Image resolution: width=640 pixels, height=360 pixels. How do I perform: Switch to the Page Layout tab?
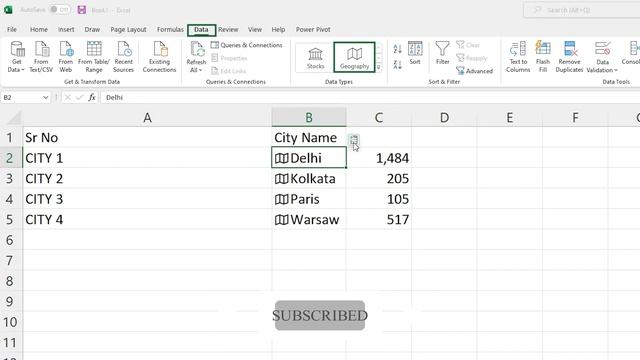[x=128, y=29]
